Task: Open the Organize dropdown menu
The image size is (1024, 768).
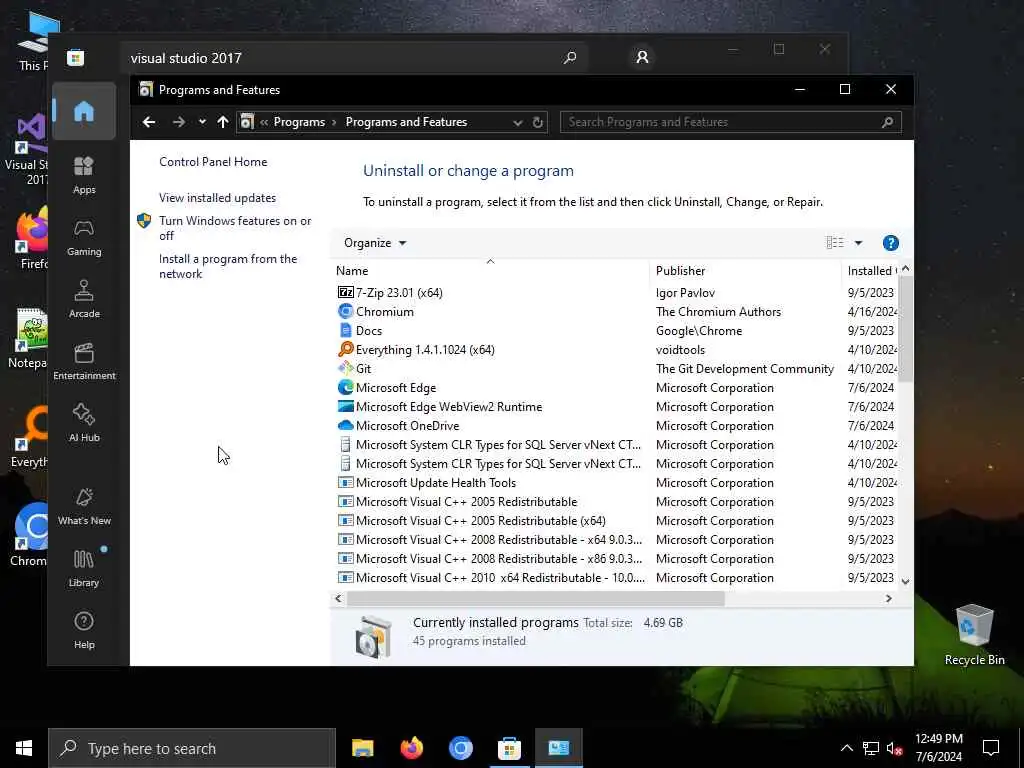Action: coord(375,243)
